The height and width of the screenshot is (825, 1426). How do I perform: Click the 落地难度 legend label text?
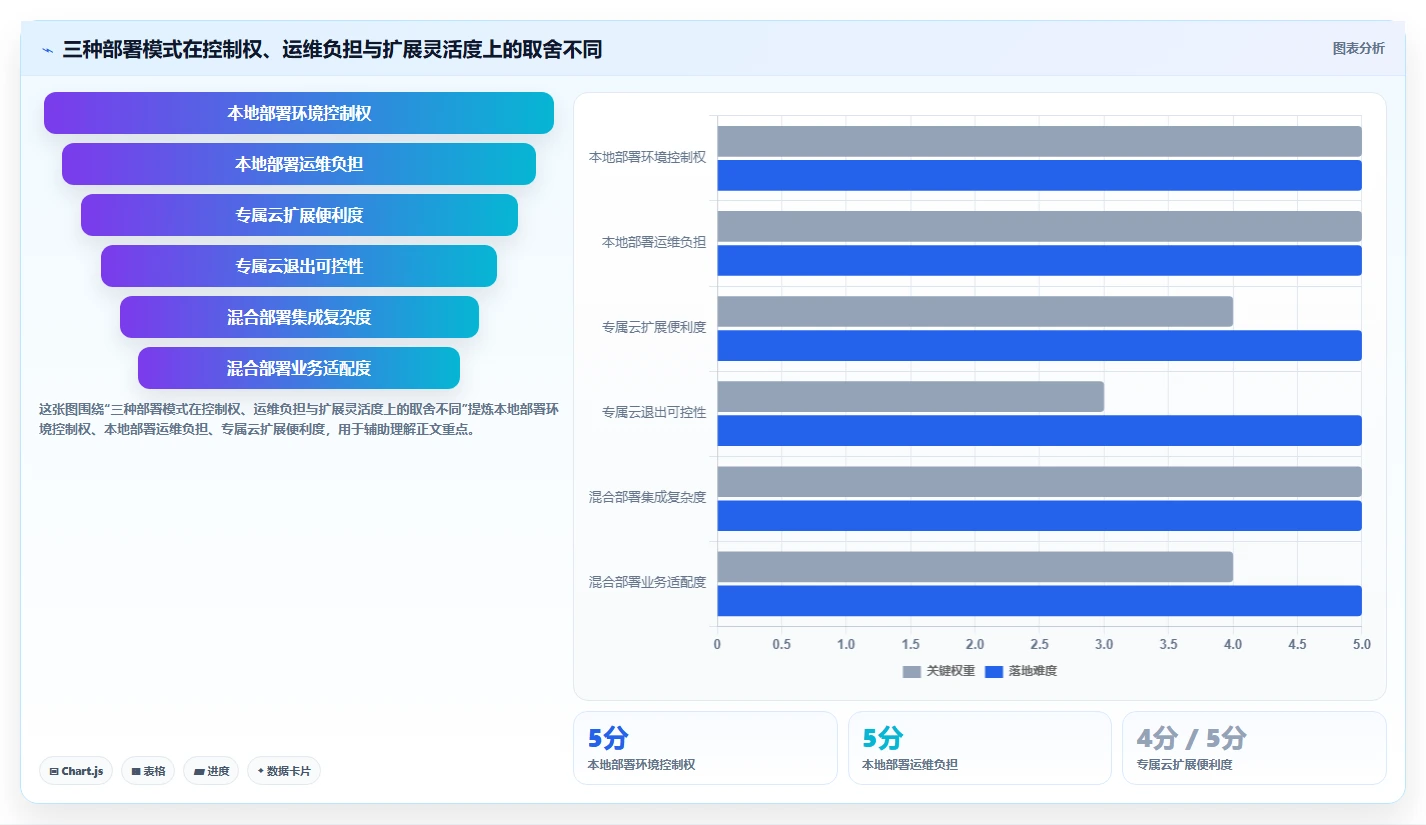1033,672
